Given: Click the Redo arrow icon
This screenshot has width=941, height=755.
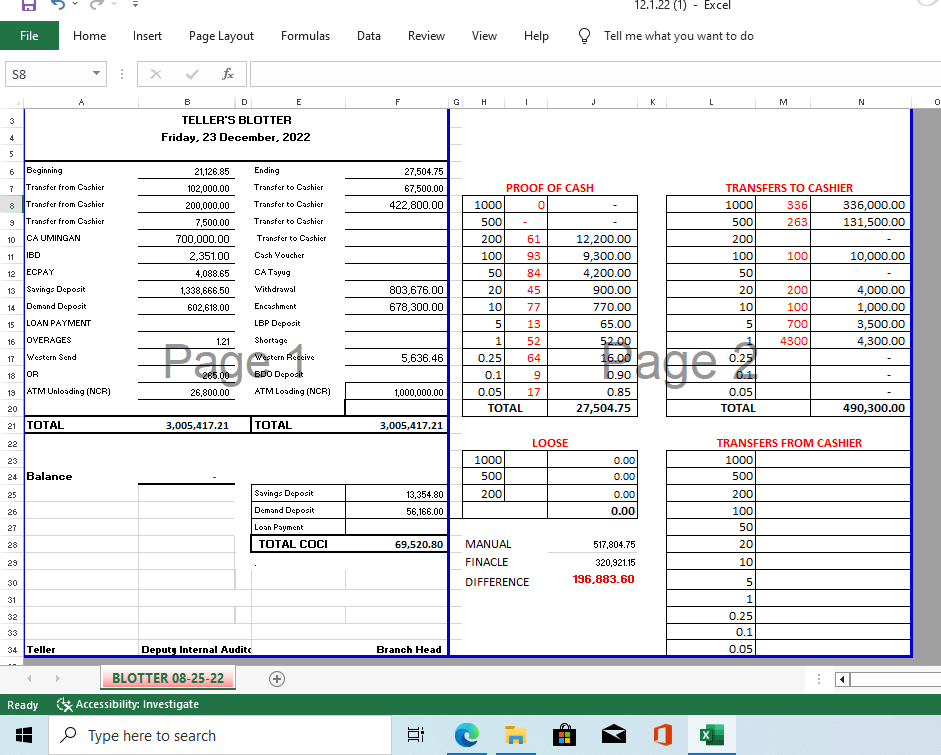Looking at the screenshot, I should 96,5.
